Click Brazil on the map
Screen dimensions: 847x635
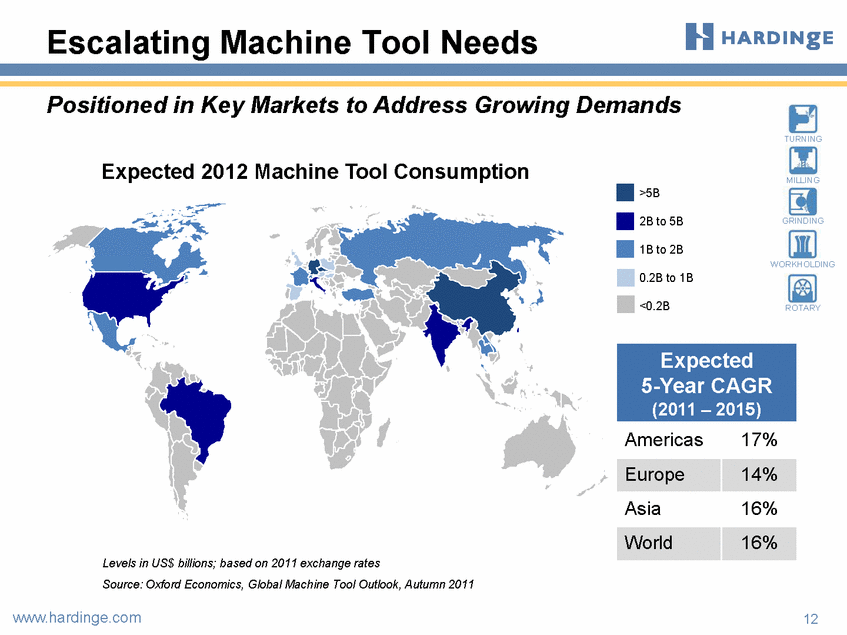[x=200, y=413]
